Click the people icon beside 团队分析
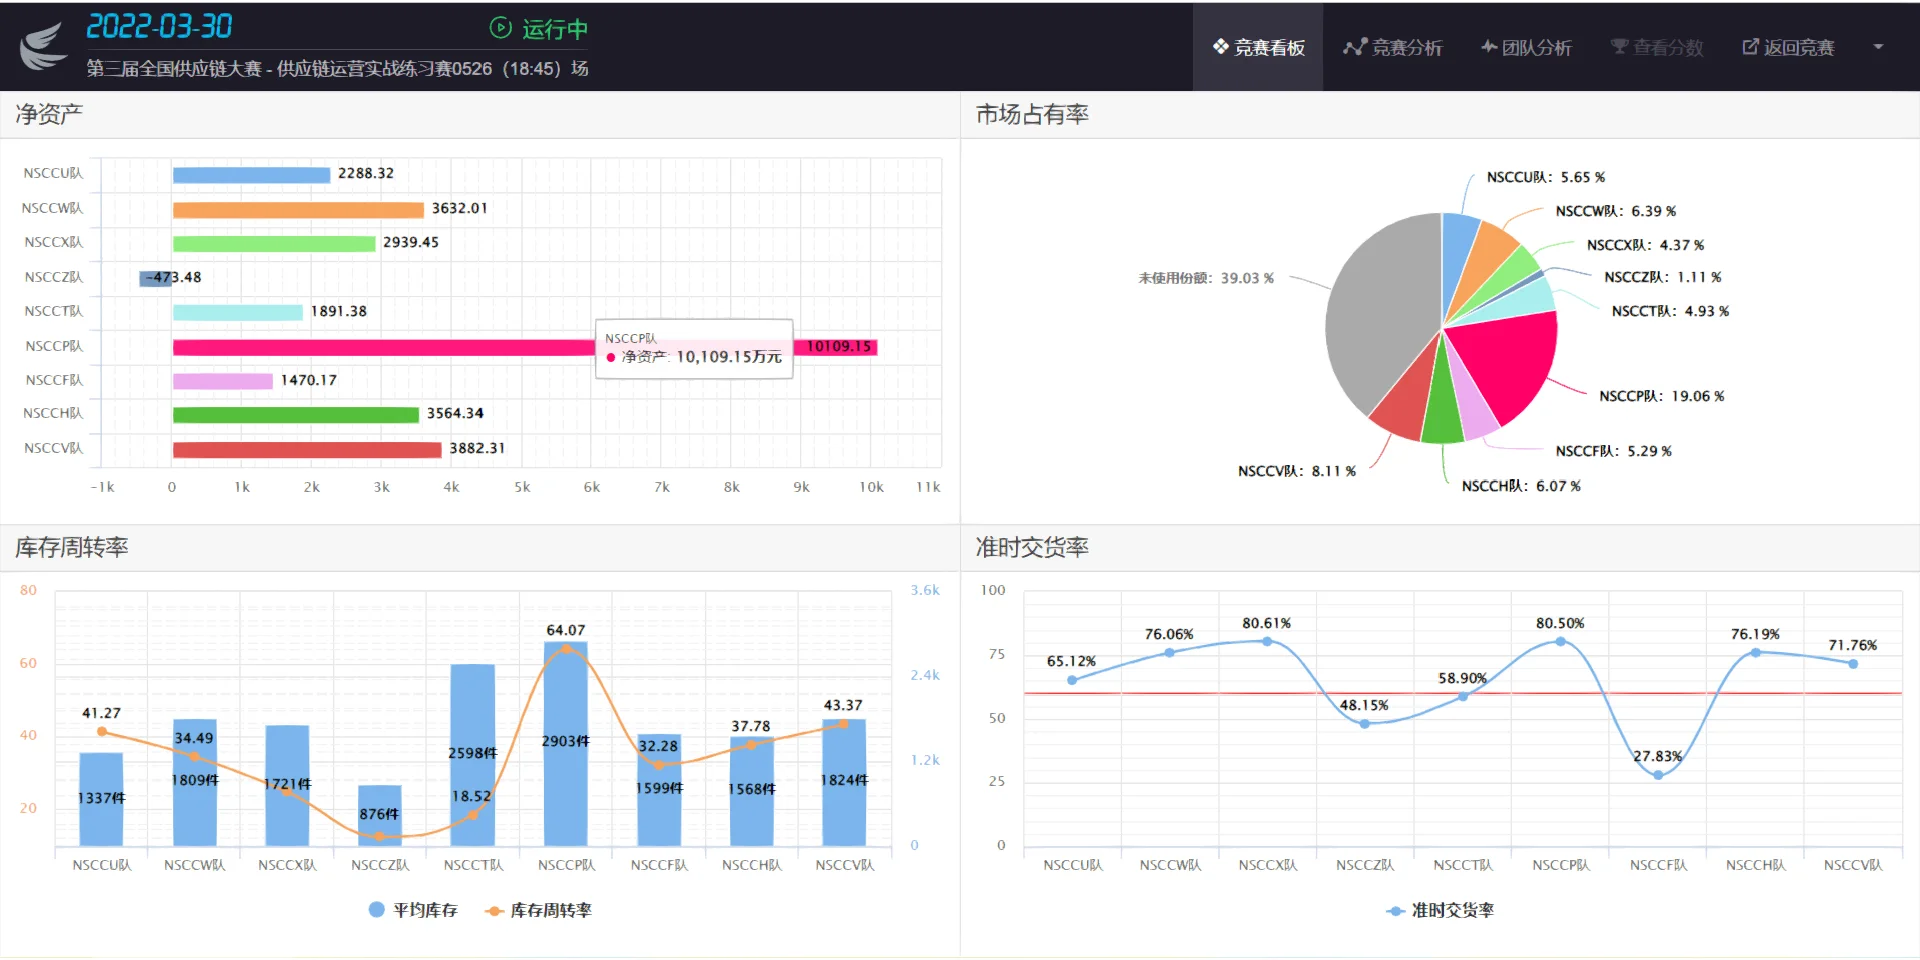The image size is (1920, 960). click(x=1489, y=46)
